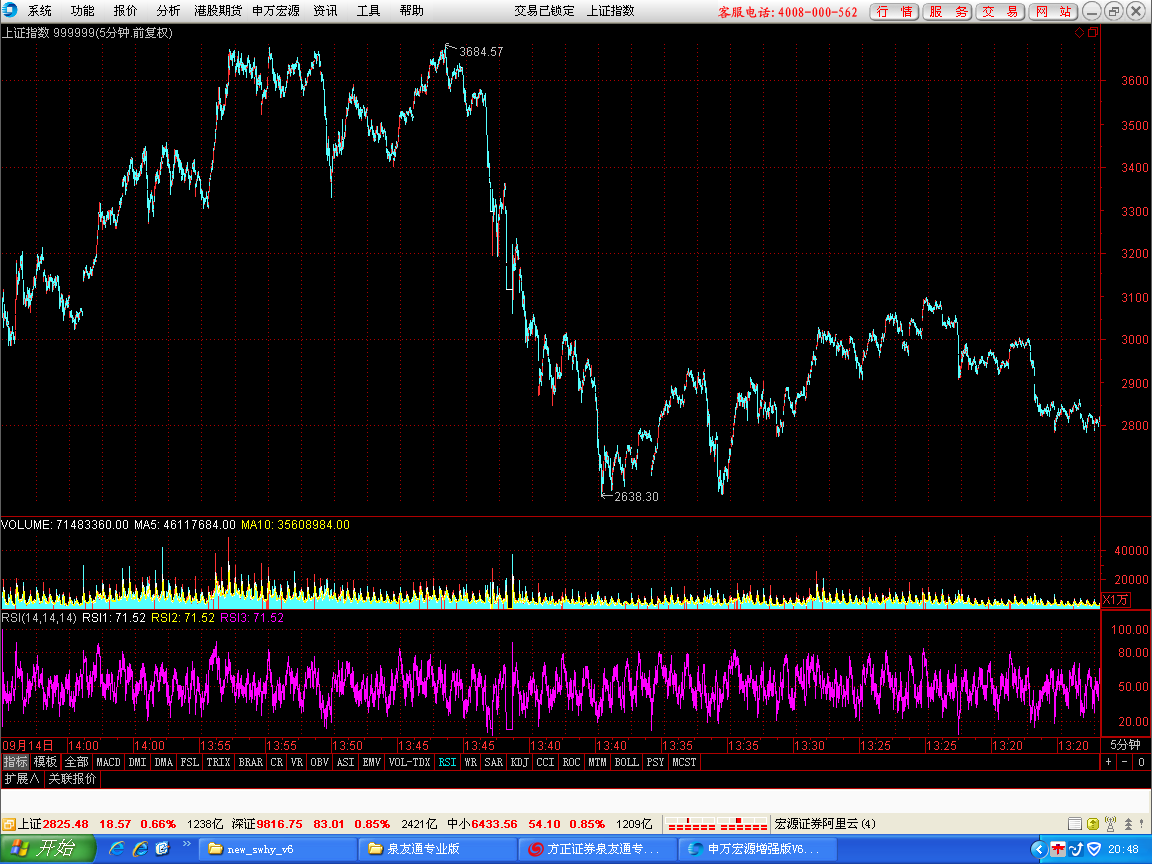The width and height of the screenshot is (1152, 864).
Task: Switch indicator to BRAR
Action: click(251, 762)
